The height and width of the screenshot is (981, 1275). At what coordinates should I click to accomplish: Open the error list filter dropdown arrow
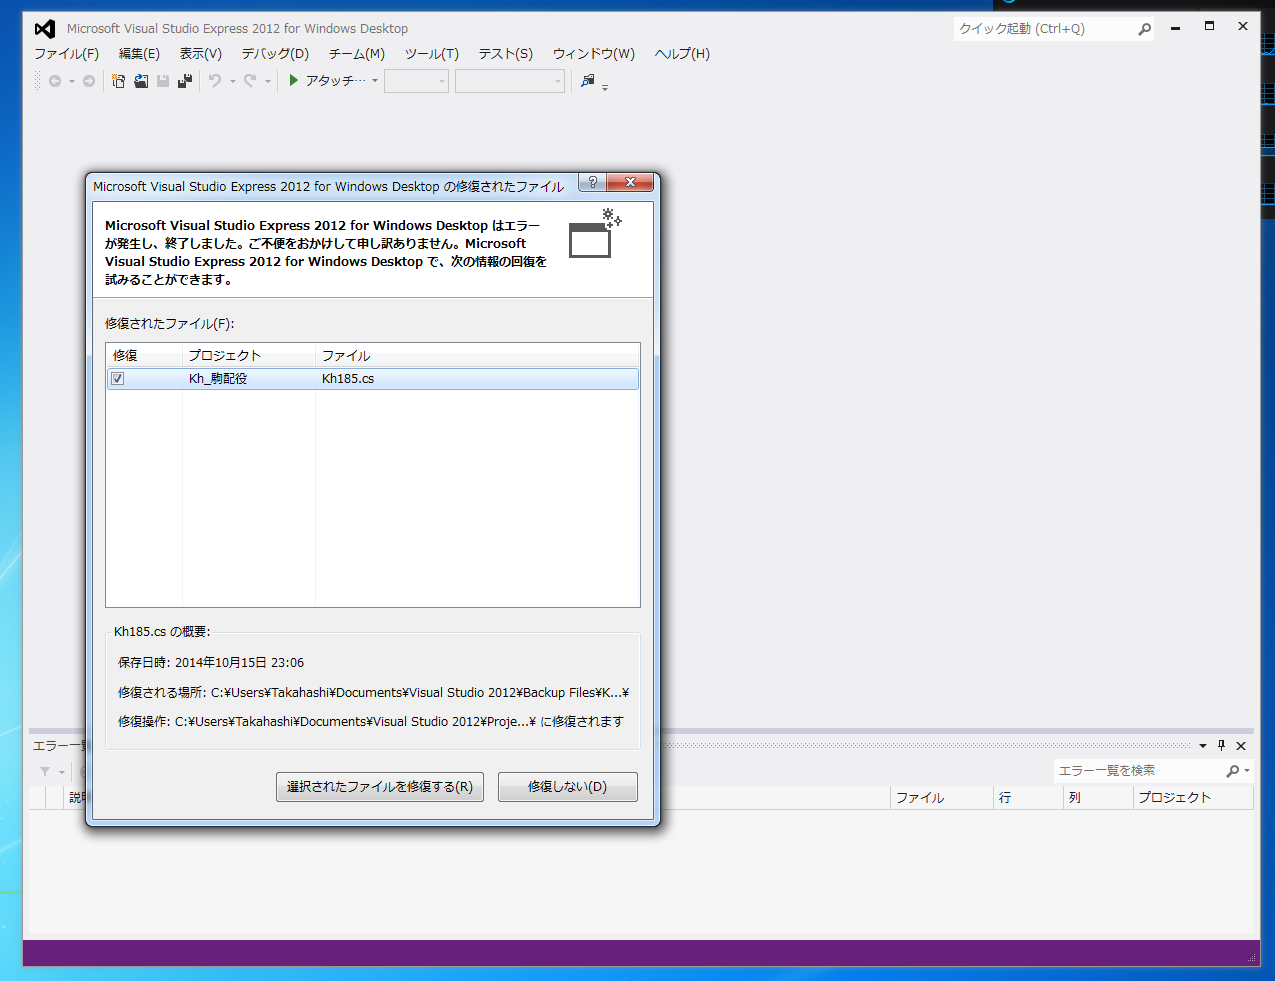tap(61, 771)
